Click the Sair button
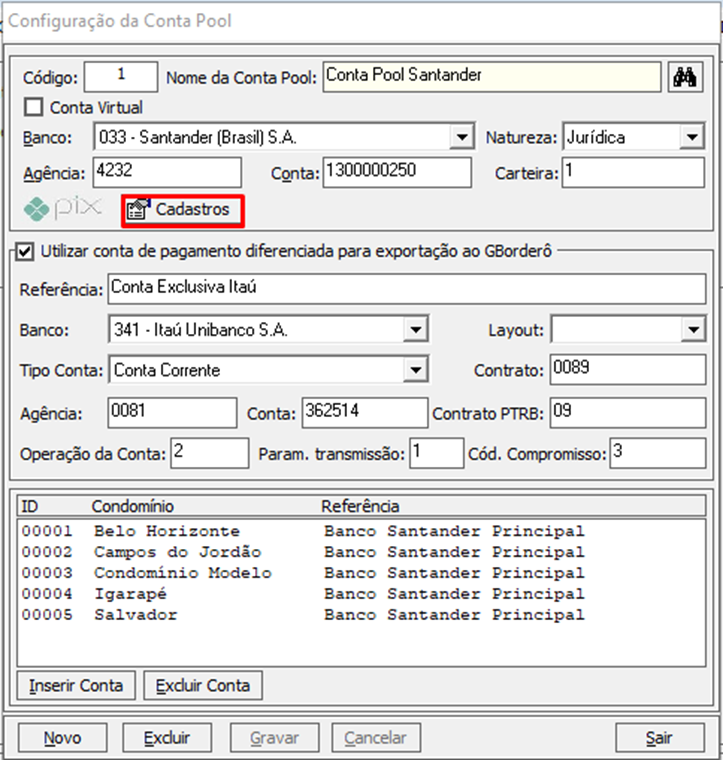This screenshot has height=760, width=723. pos(660,738)
